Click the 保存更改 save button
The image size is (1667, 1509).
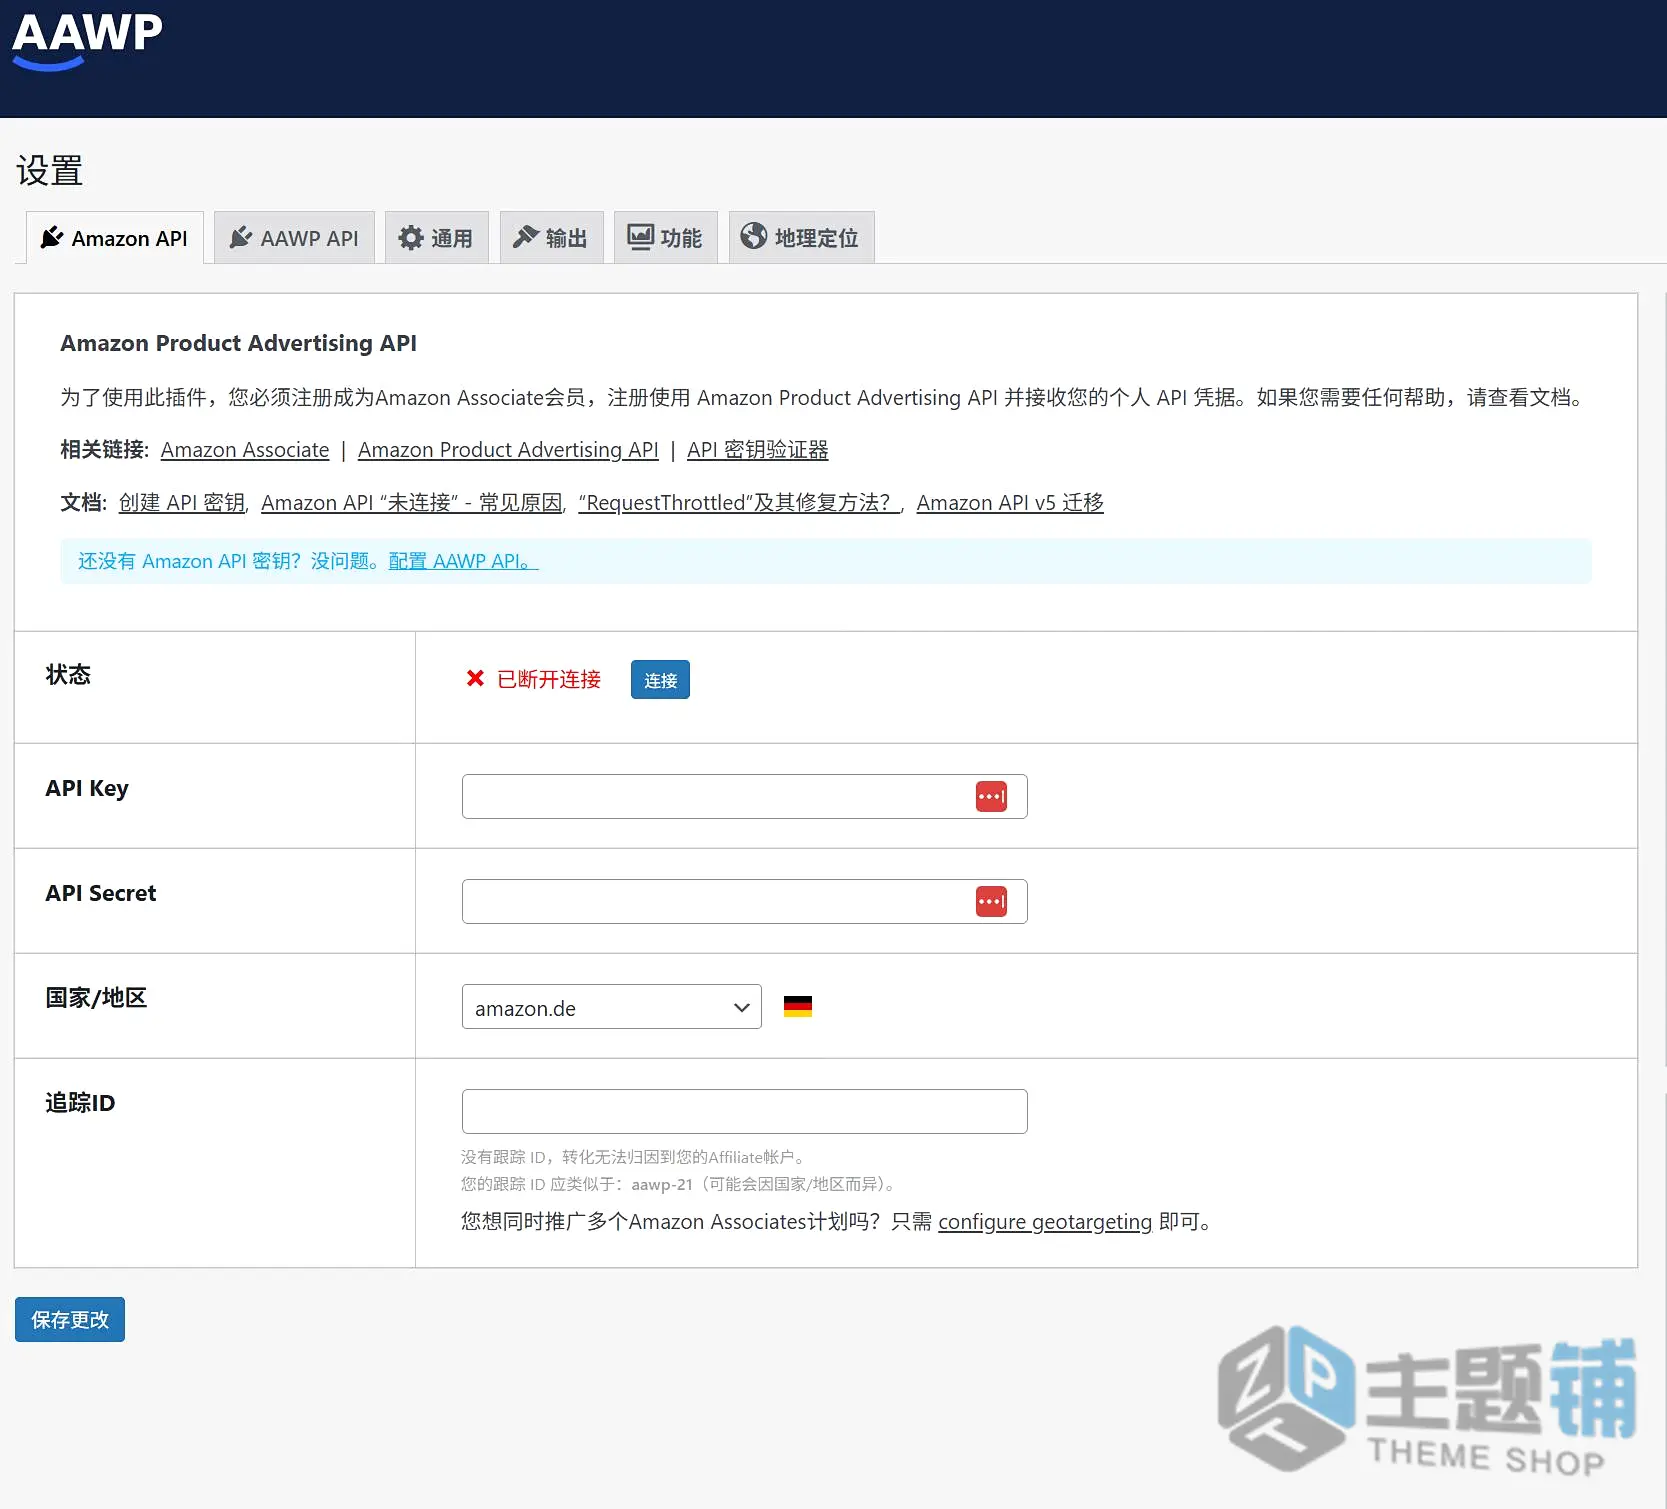(x=70, y=1320)
